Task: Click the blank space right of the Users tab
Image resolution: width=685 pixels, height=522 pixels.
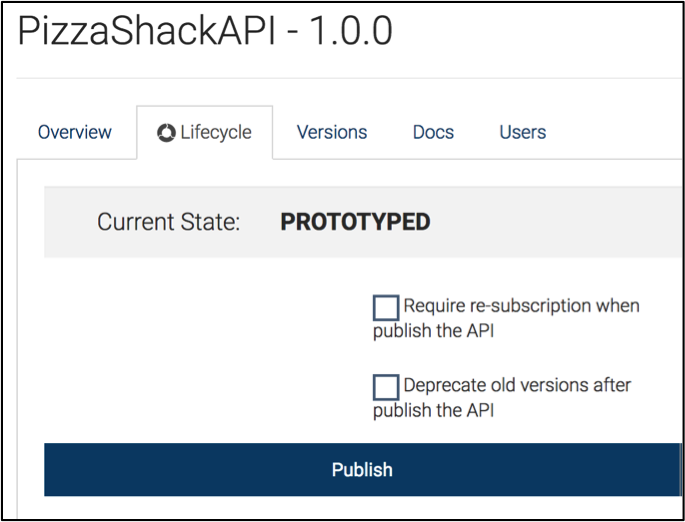Action: coord(615,132)
